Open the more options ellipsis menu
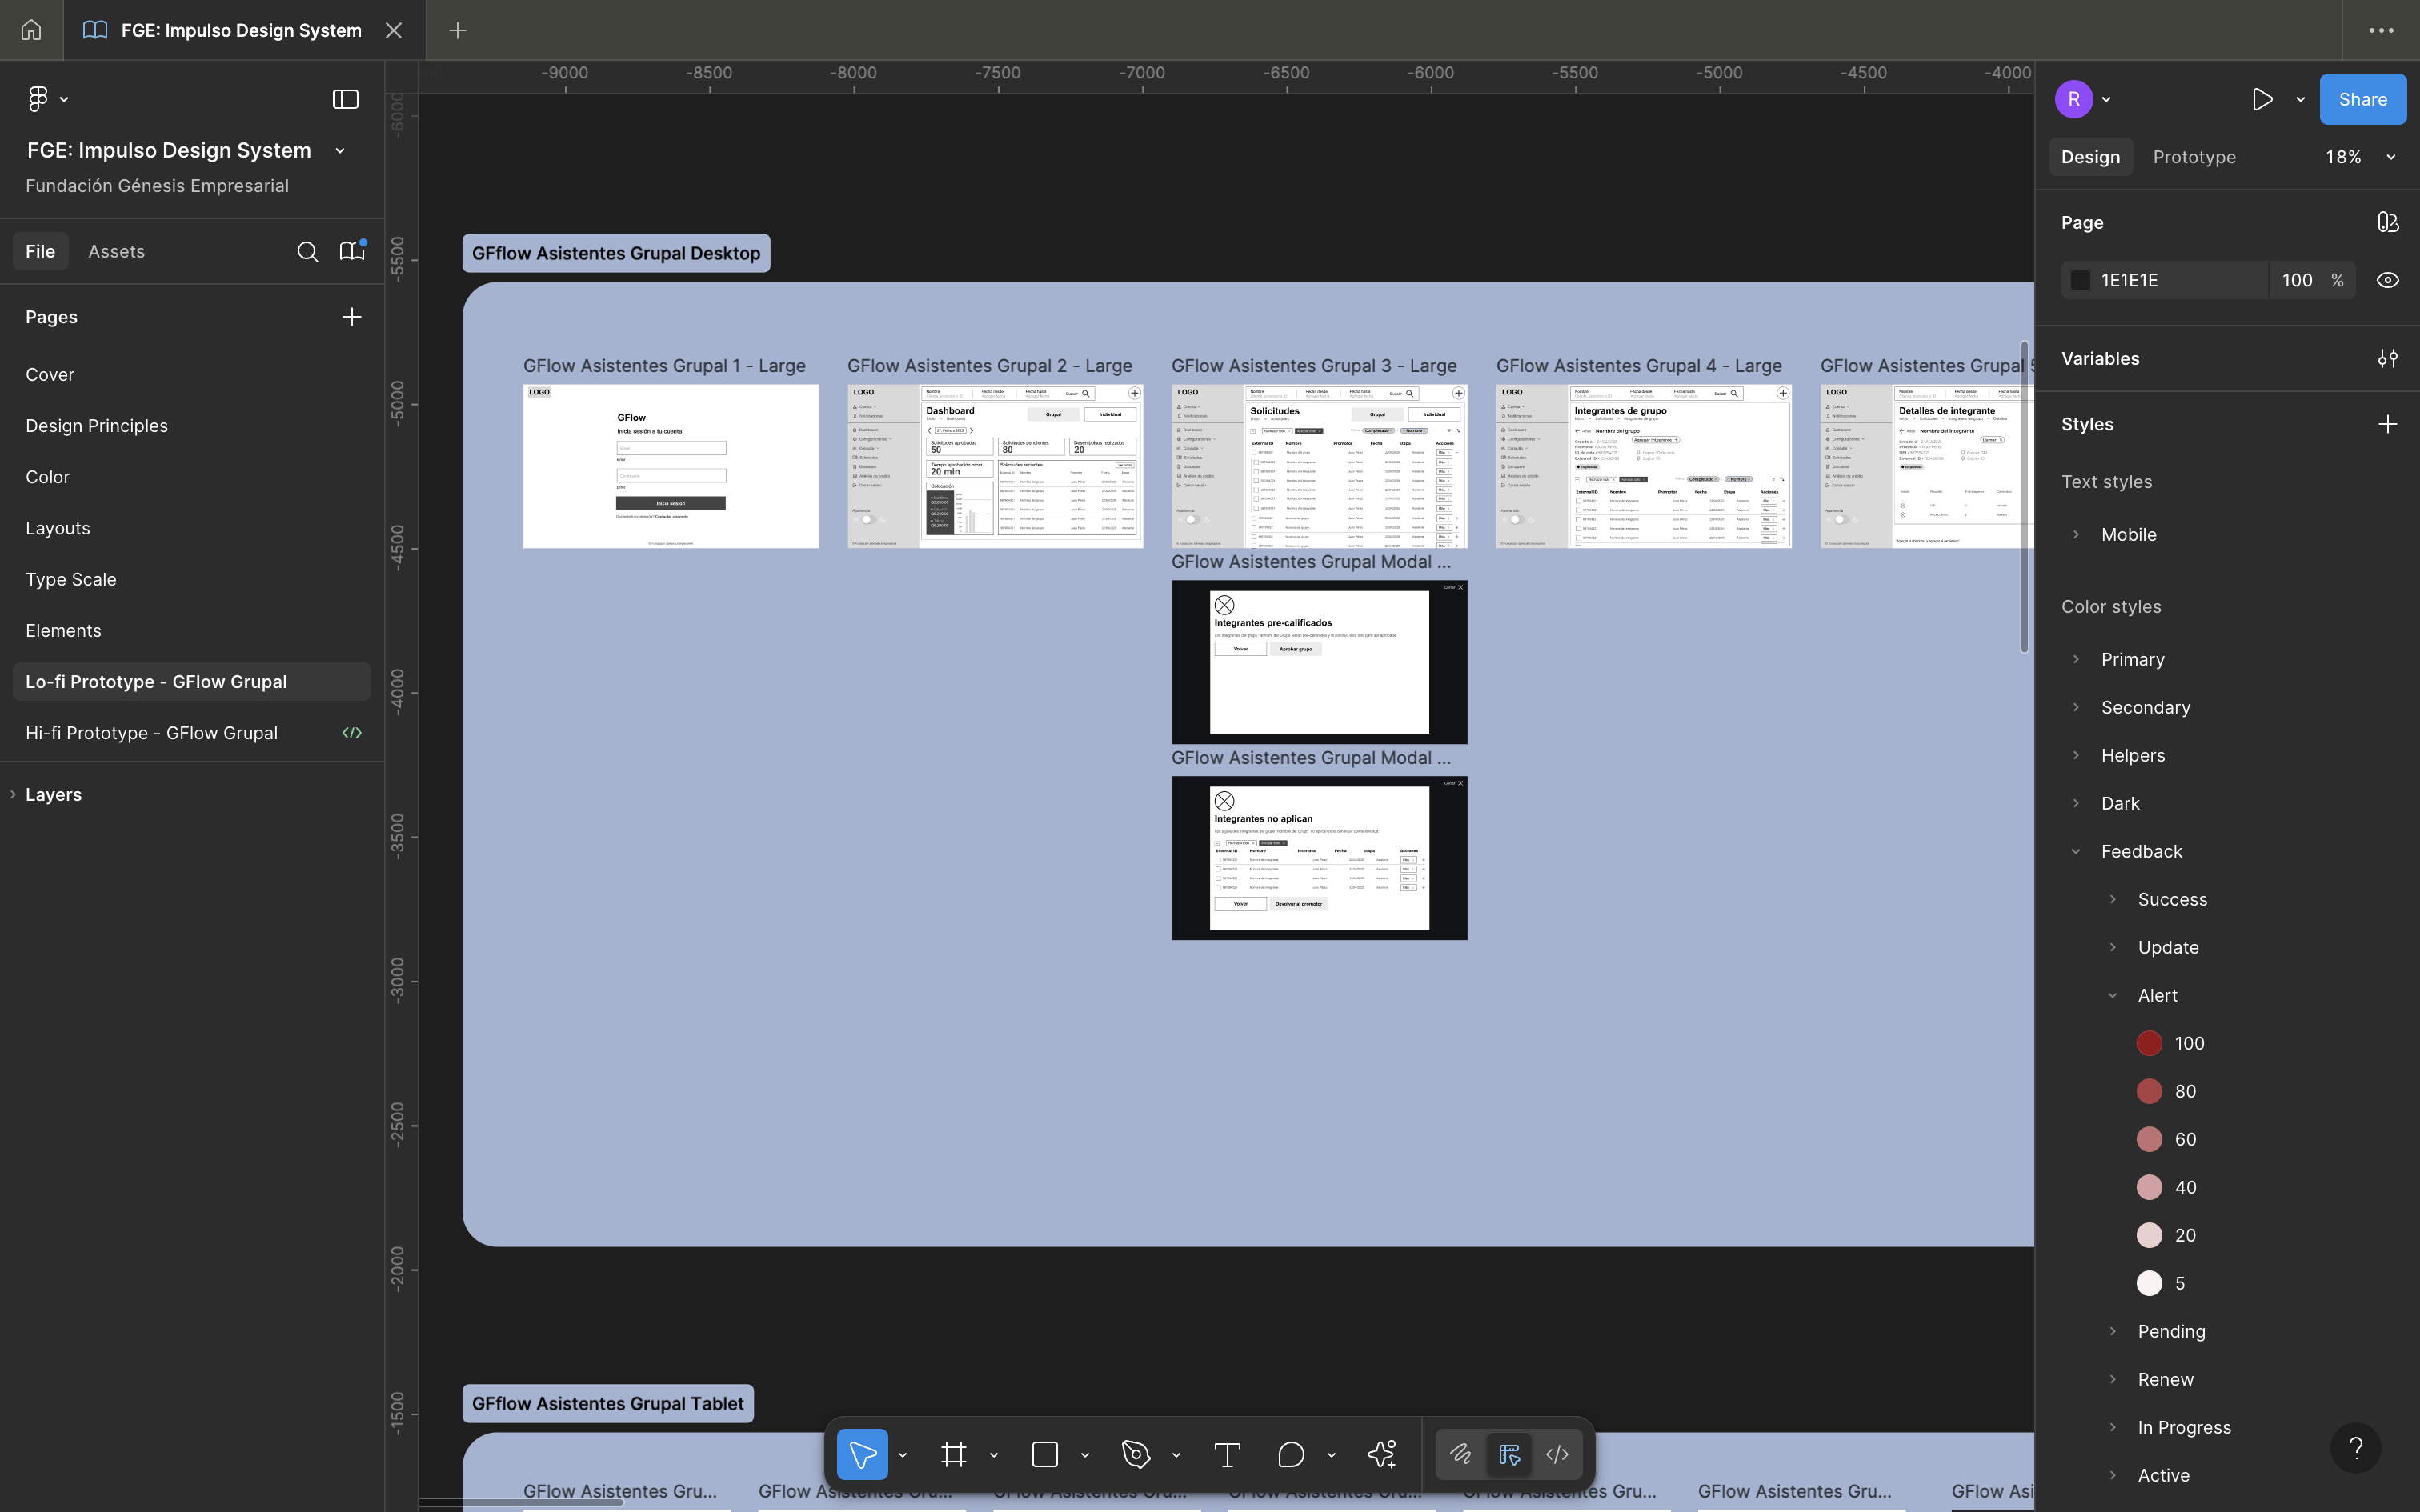This screenshot has width=2420, height=1512. point(2381,30)
